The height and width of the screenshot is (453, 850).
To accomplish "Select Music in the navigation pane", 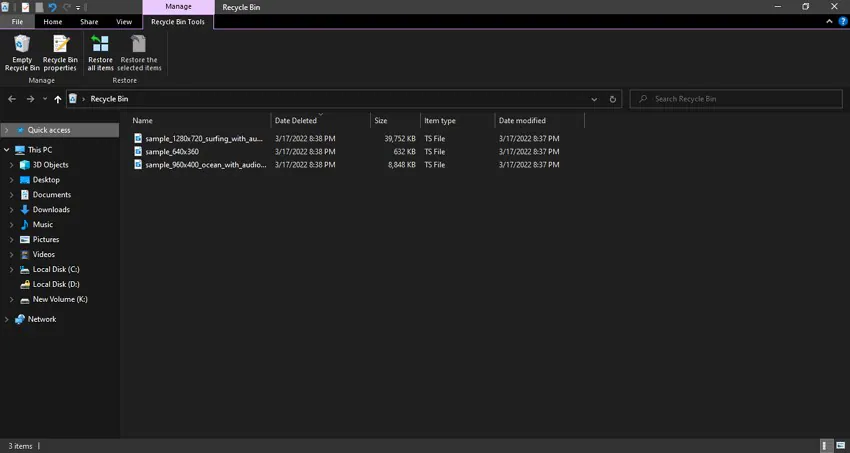I will tap(42, 224).
